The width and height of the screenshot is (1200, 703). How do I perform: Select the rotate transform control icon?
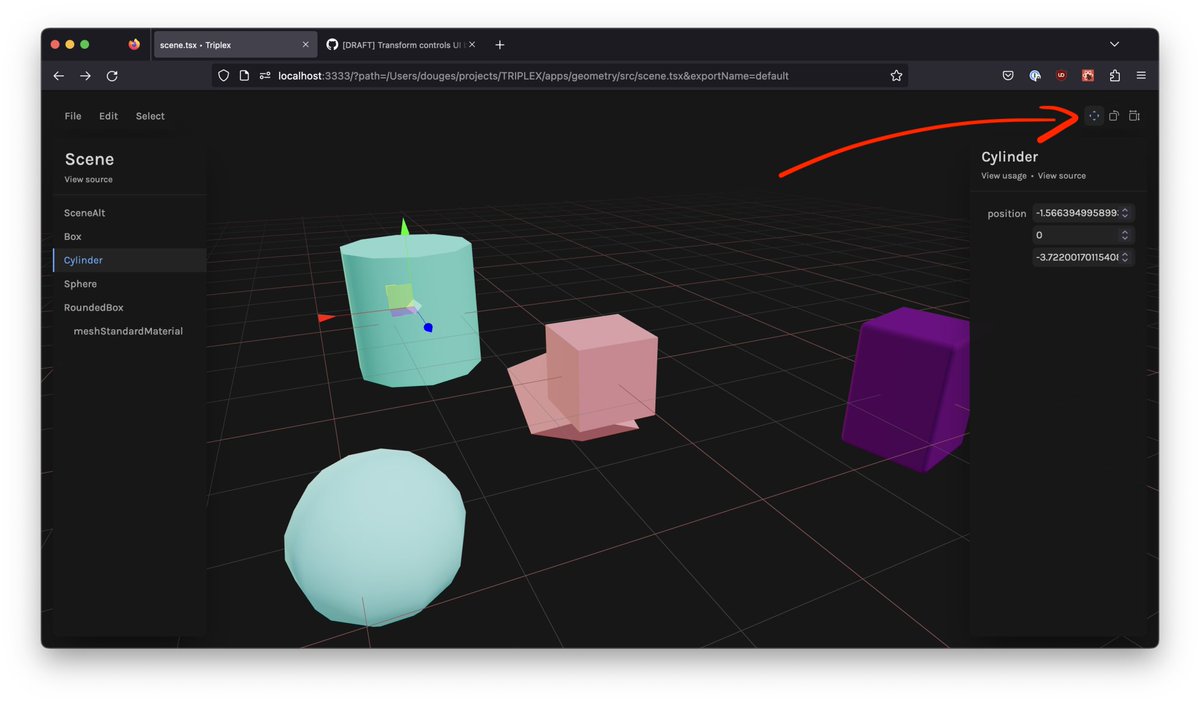tap(1114, 116)
